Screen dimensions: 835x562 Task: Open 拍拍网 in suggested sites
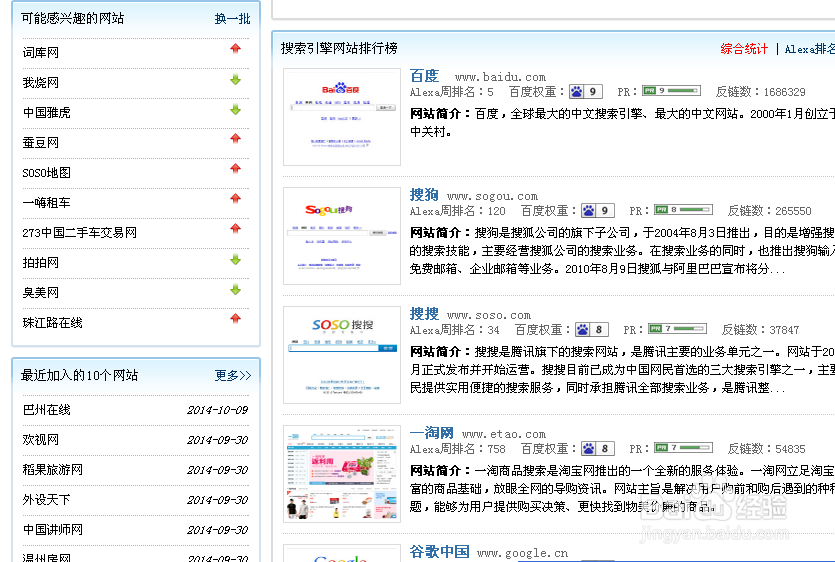tap(40, 263)
